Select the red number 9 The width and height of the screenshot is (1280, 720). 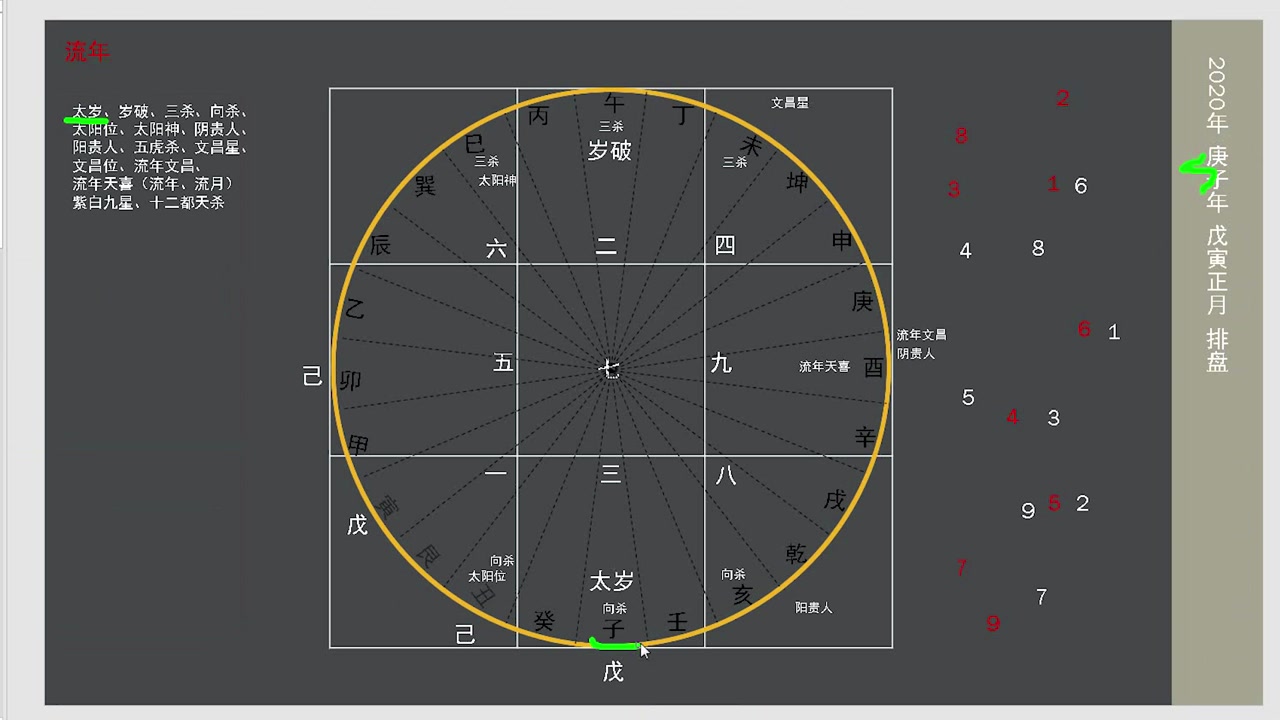[x=993, y=623]
